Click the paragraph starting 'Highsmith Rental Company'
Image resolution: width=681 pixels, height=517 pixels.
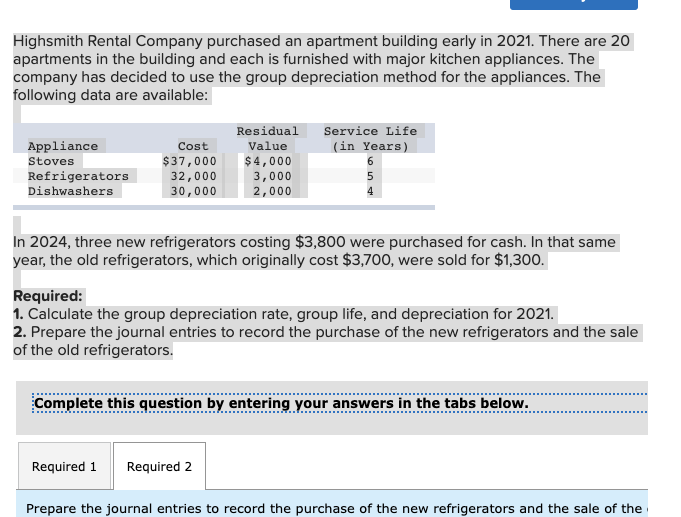coord(321,68)
